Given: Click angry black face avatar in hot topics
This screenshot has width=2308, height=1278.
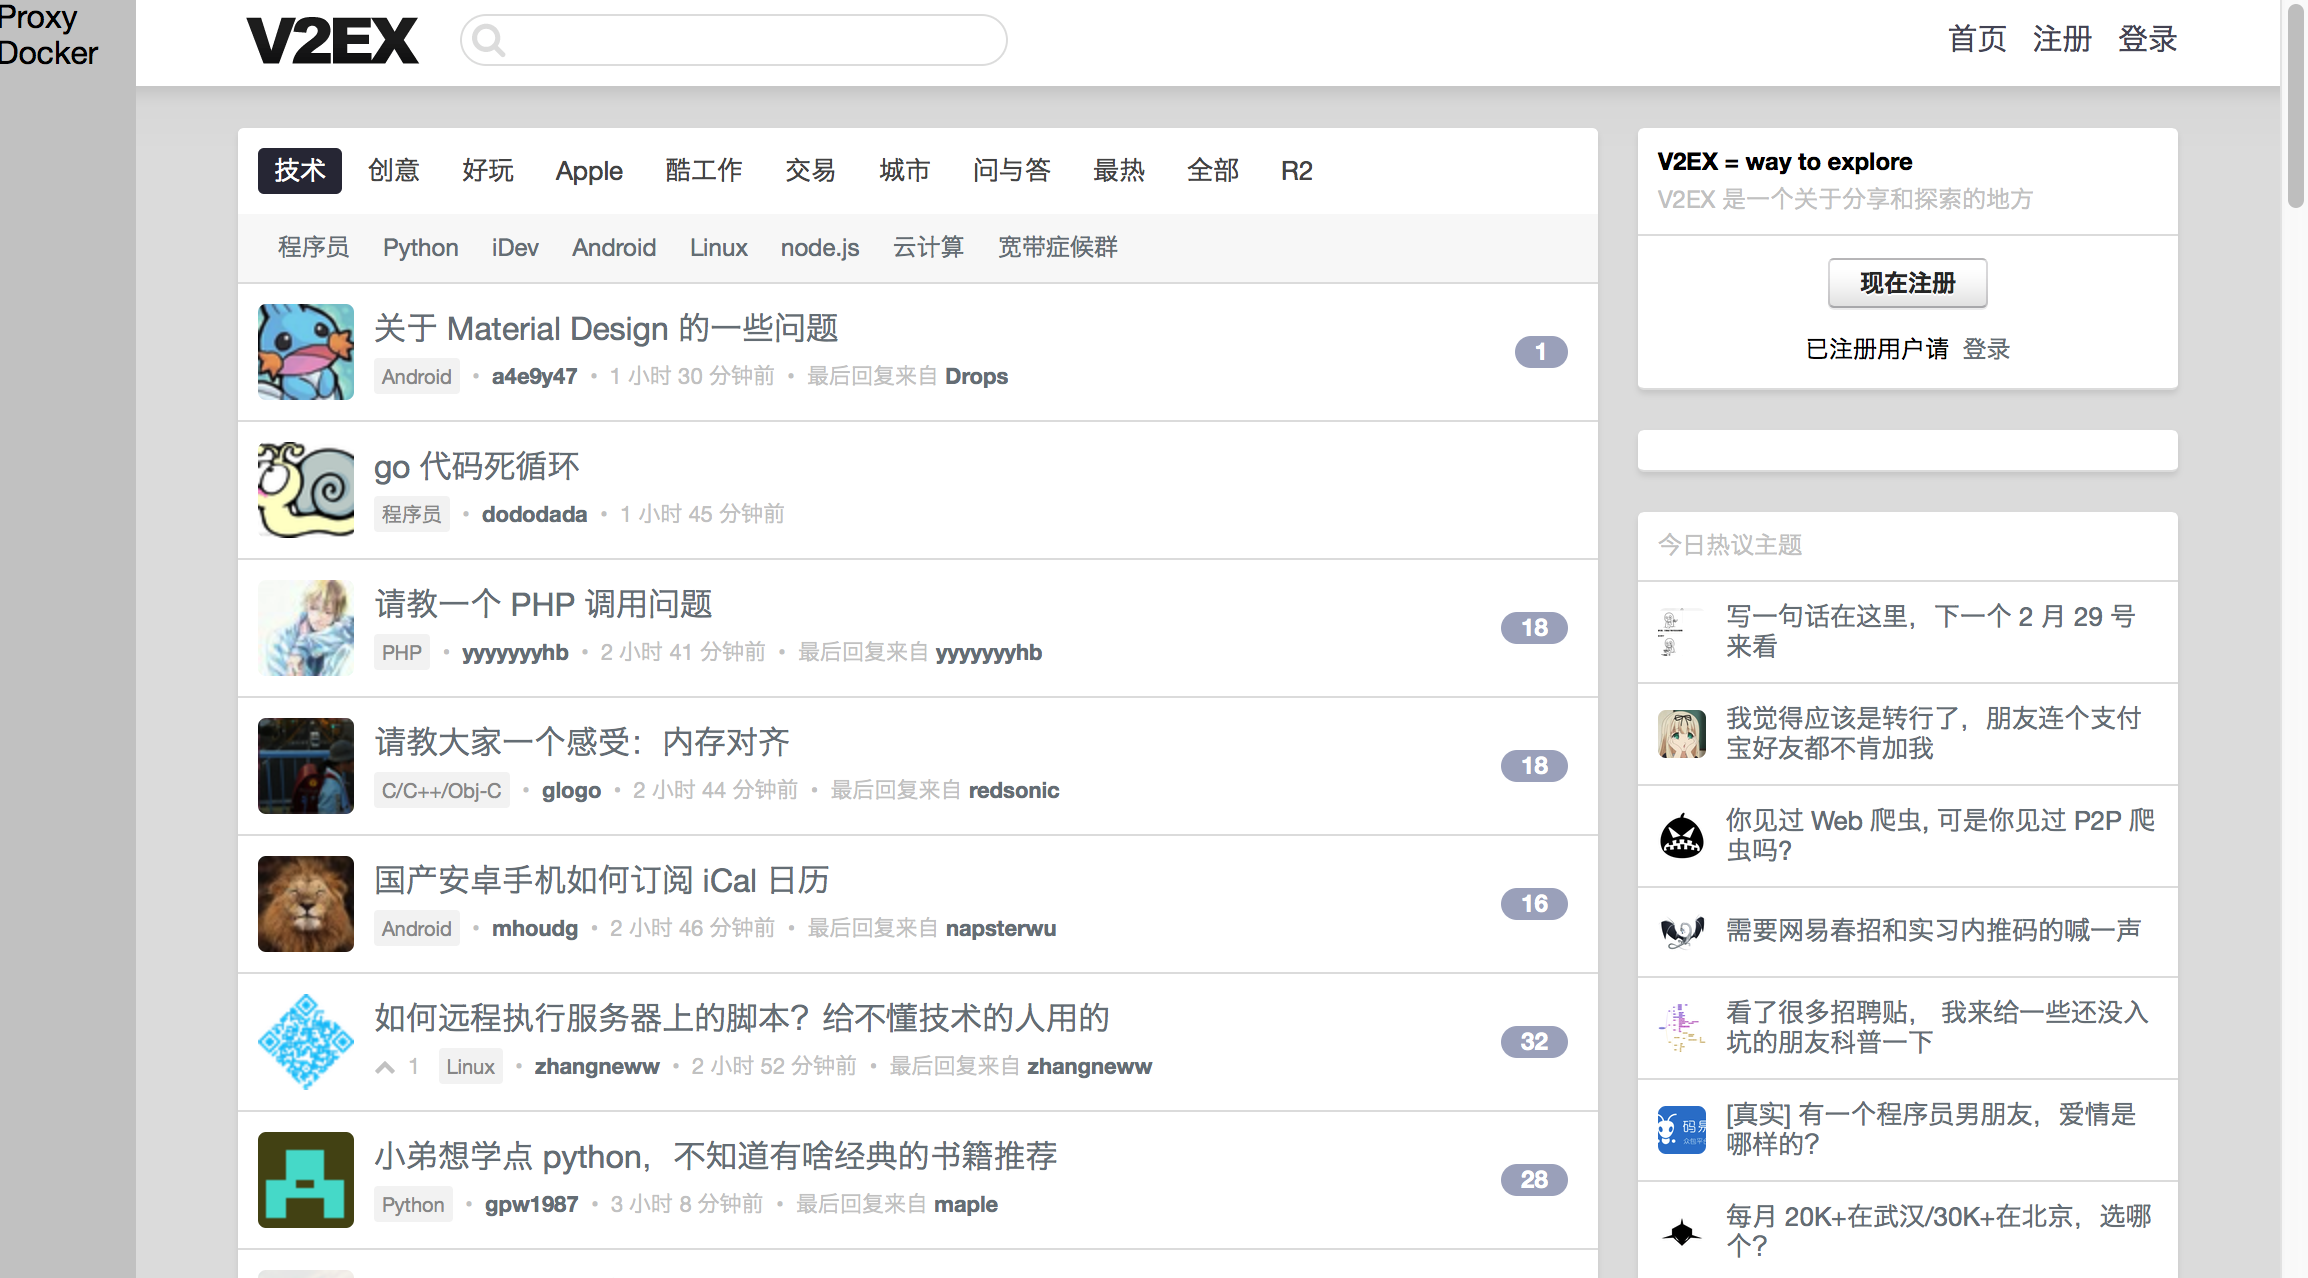Looking at the screenshot, I should click(1682, 836).
